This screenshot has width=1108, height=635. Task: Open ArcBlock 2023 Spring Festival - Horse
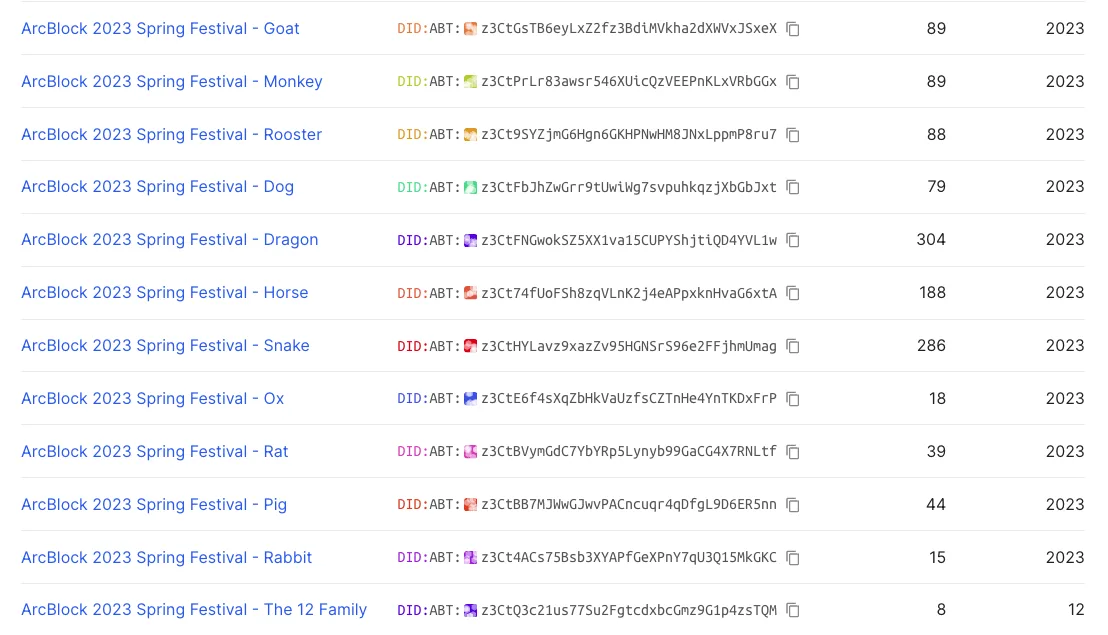[165, 292]
